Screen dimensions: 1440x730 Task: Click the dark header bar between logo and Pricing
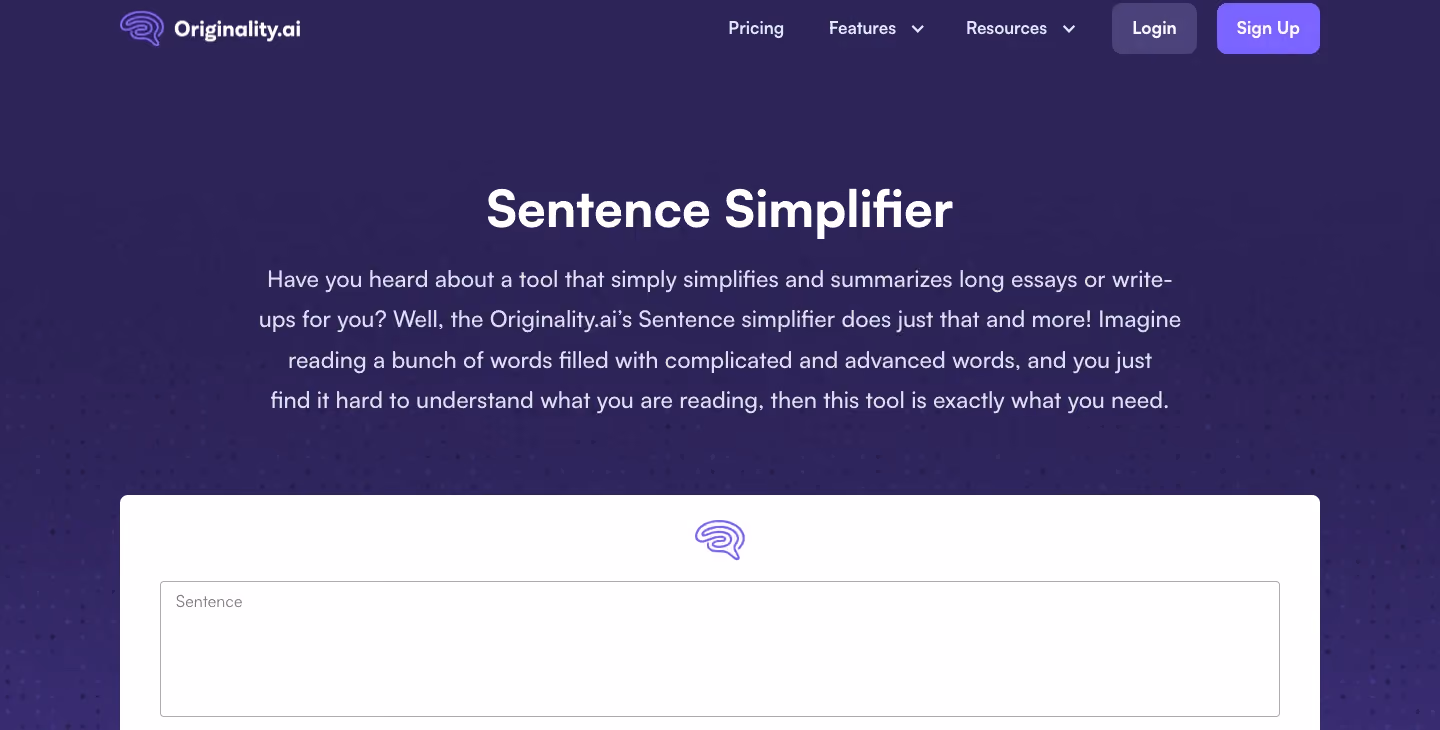[x=510, y=29]
